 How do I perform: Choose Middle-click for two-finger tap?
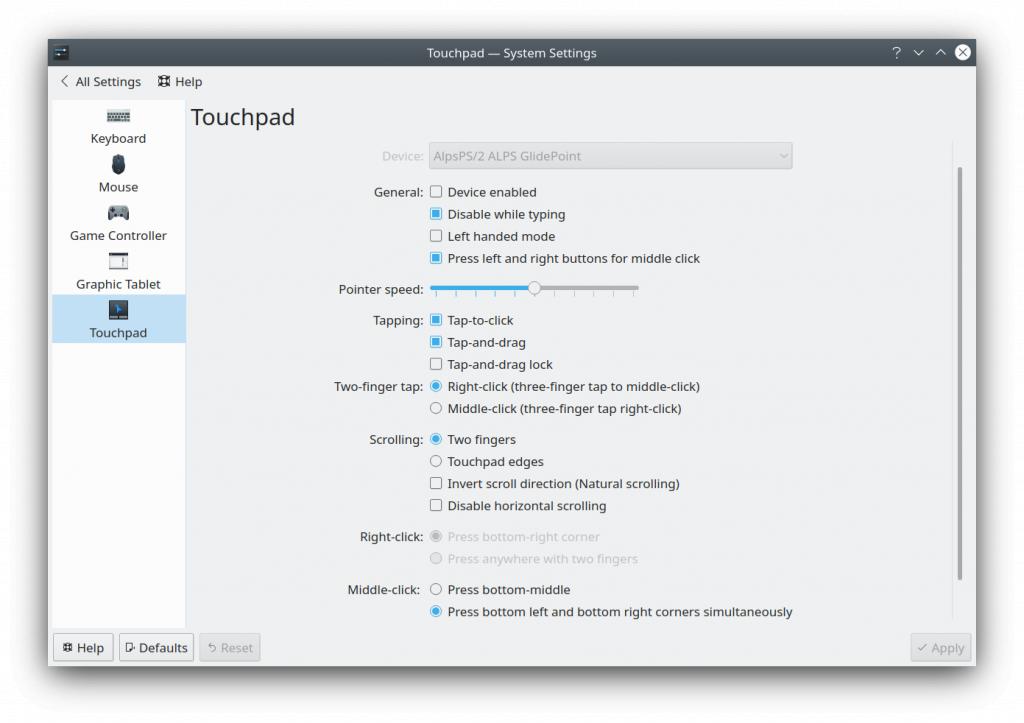[x=436, y=409]
